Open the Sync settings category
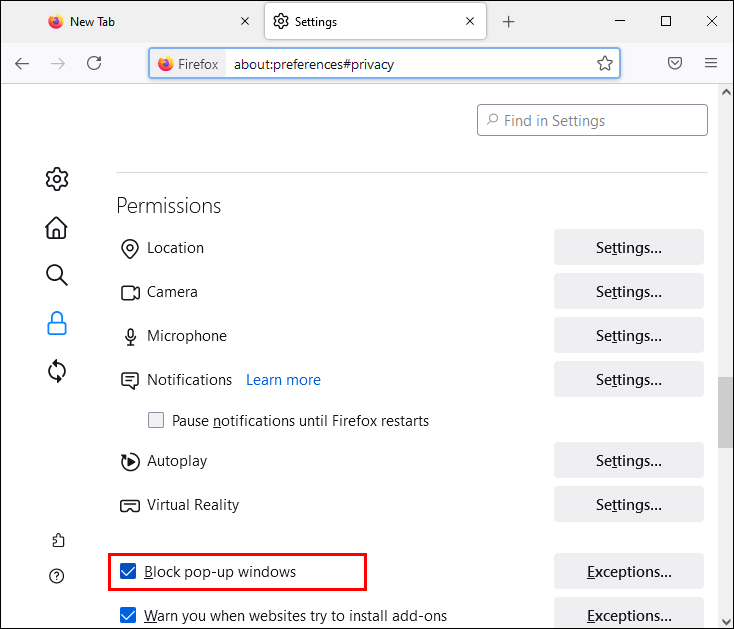This screenshot has width=734, height=629. (x=57, y=371)
